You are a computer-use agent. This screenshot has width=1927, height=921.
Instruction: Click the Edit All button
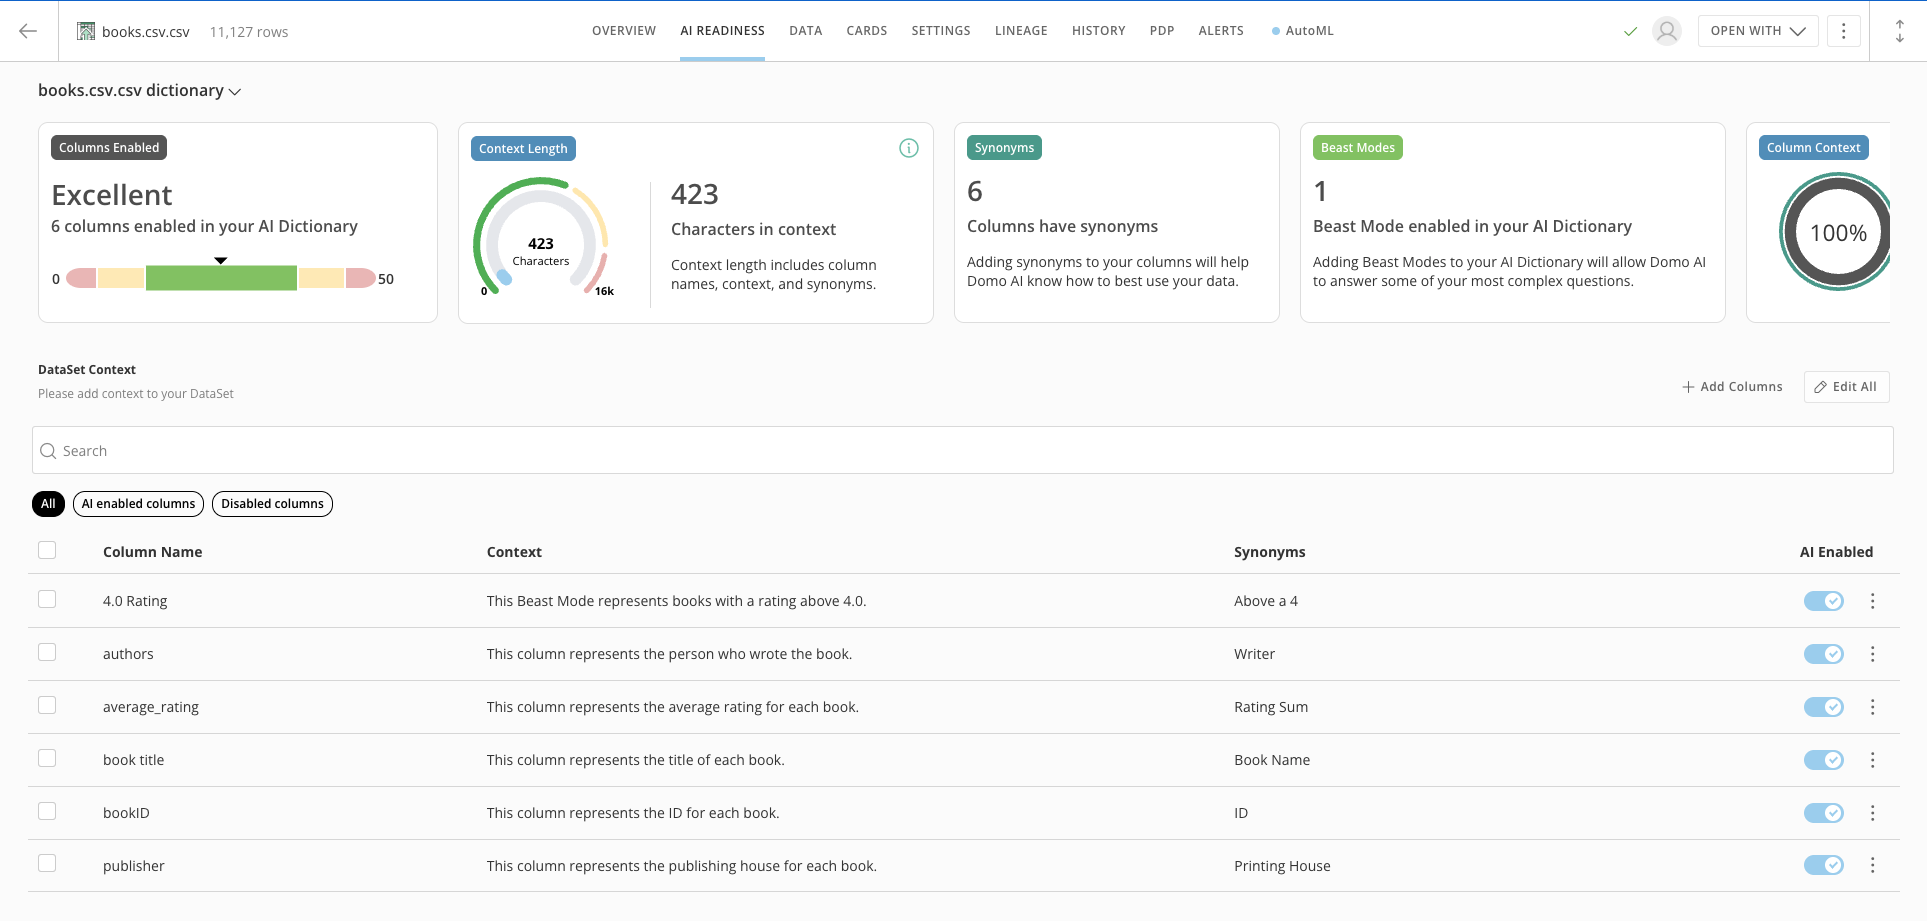(x=1846, y=387)
